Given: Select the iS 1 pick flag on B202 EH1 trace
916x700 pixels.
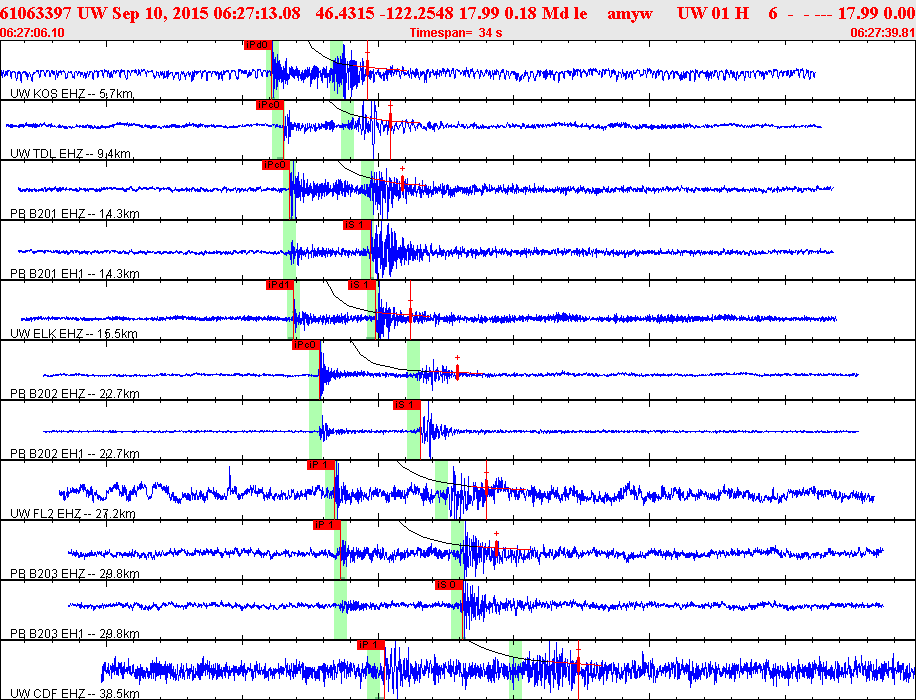Looking at the screenshot, I should 407,405.
